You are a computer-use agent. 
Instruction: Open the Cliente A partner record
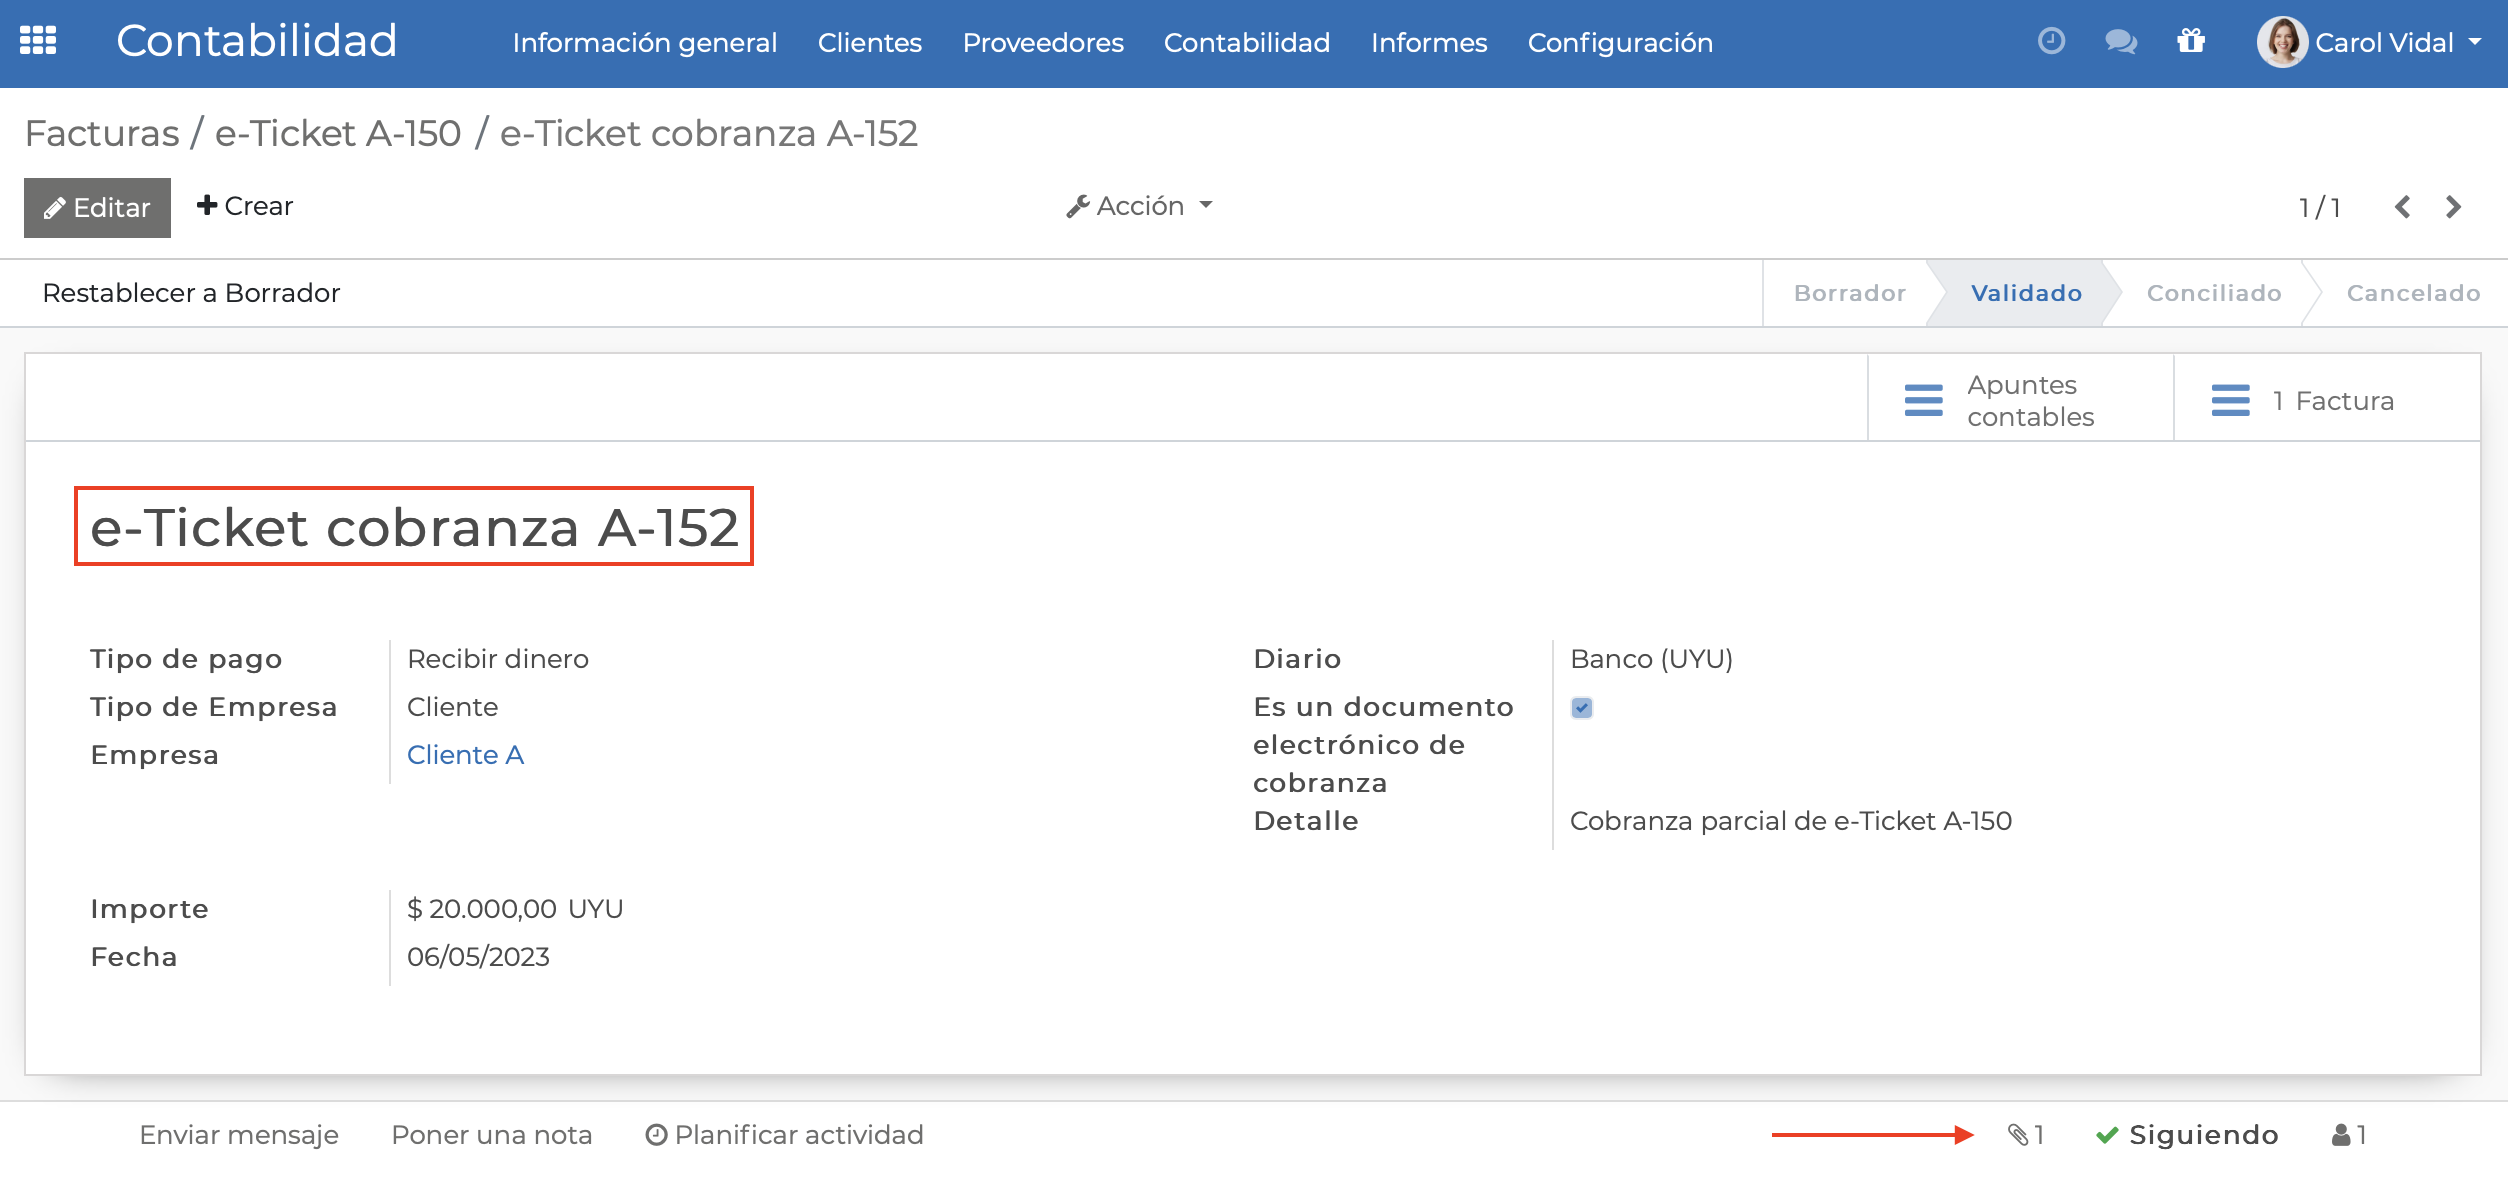click(x=466, y=755)
